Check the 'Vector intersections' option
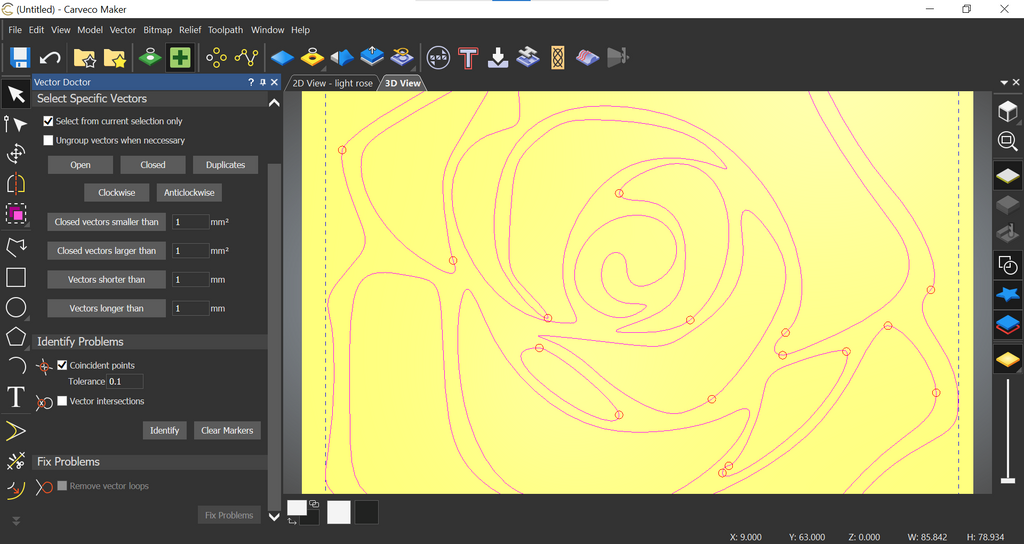The image size is (1024, 544). 62,401
